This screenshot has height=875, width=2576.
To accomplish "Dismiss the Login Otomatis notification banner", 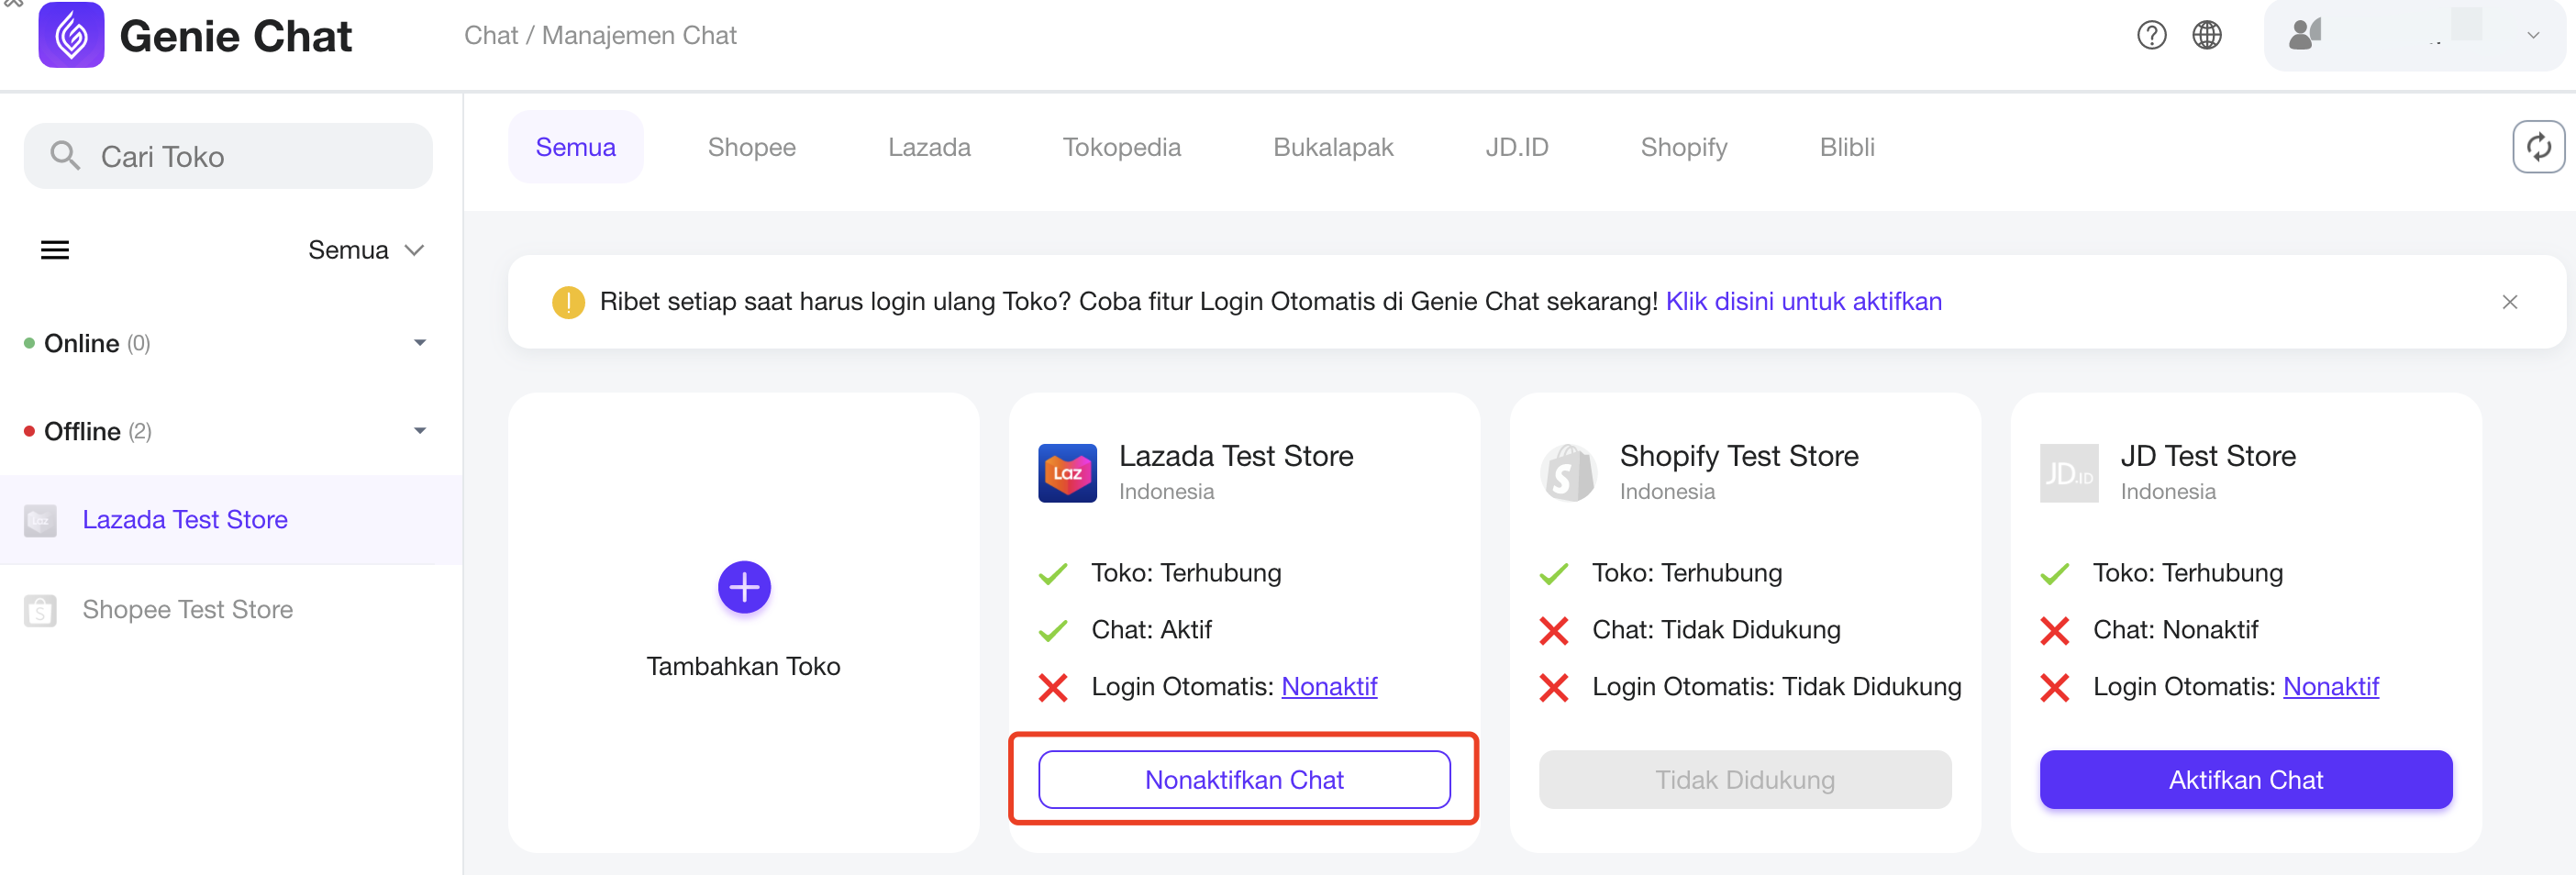I will click(x=2510, y=302).
